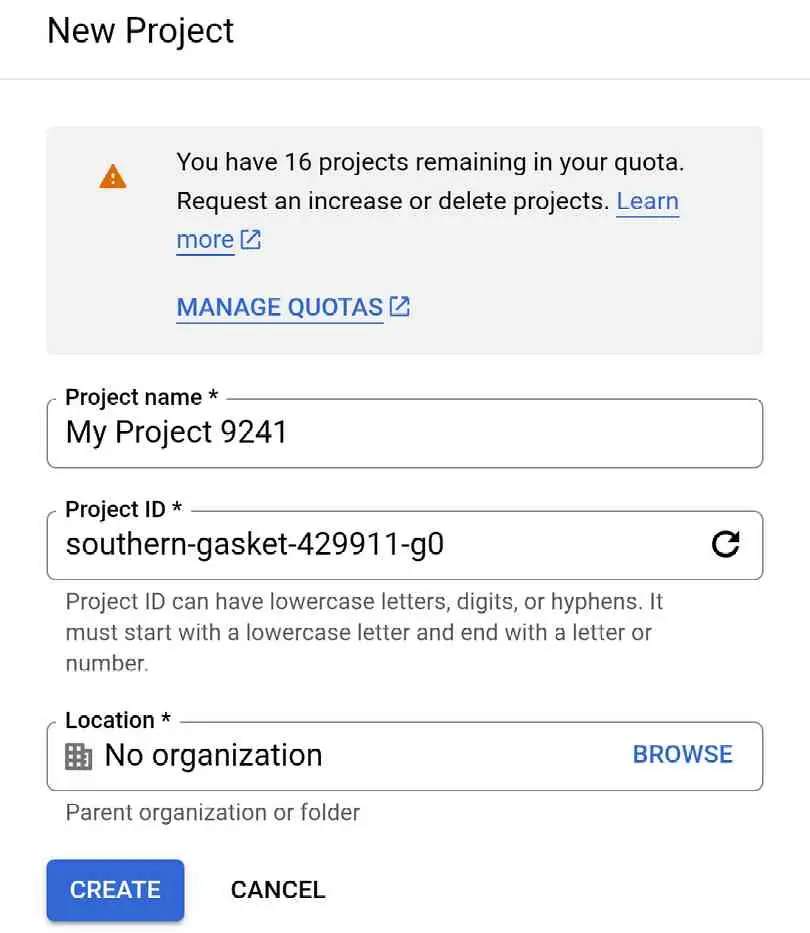Regenerate the Project ID with the refresh icon
This screenshot has height=933, width=810.
pos(725,544)
